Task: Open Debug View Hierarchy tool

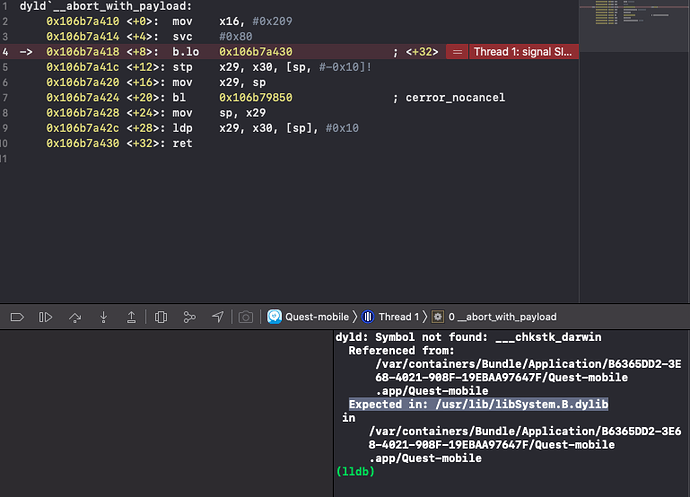Action: (x=161, y=317)
